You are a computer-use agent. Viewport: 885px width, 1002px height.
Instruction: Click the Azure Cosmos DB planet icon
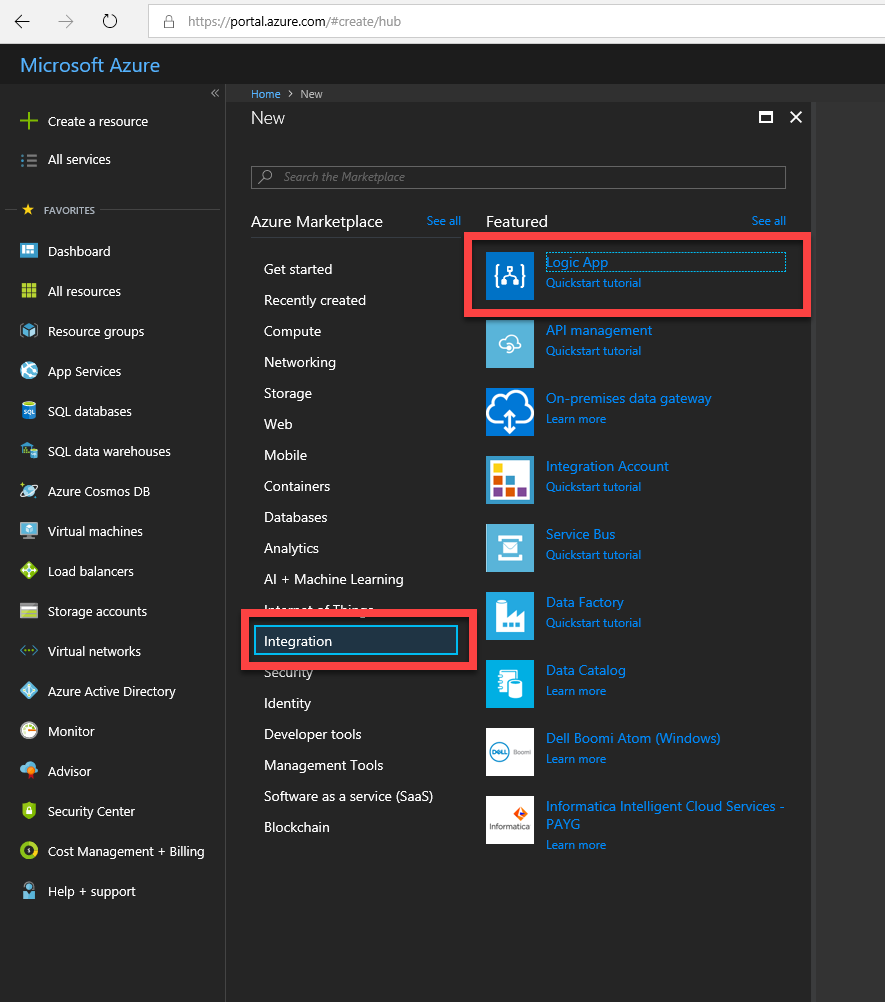[29, 491]
